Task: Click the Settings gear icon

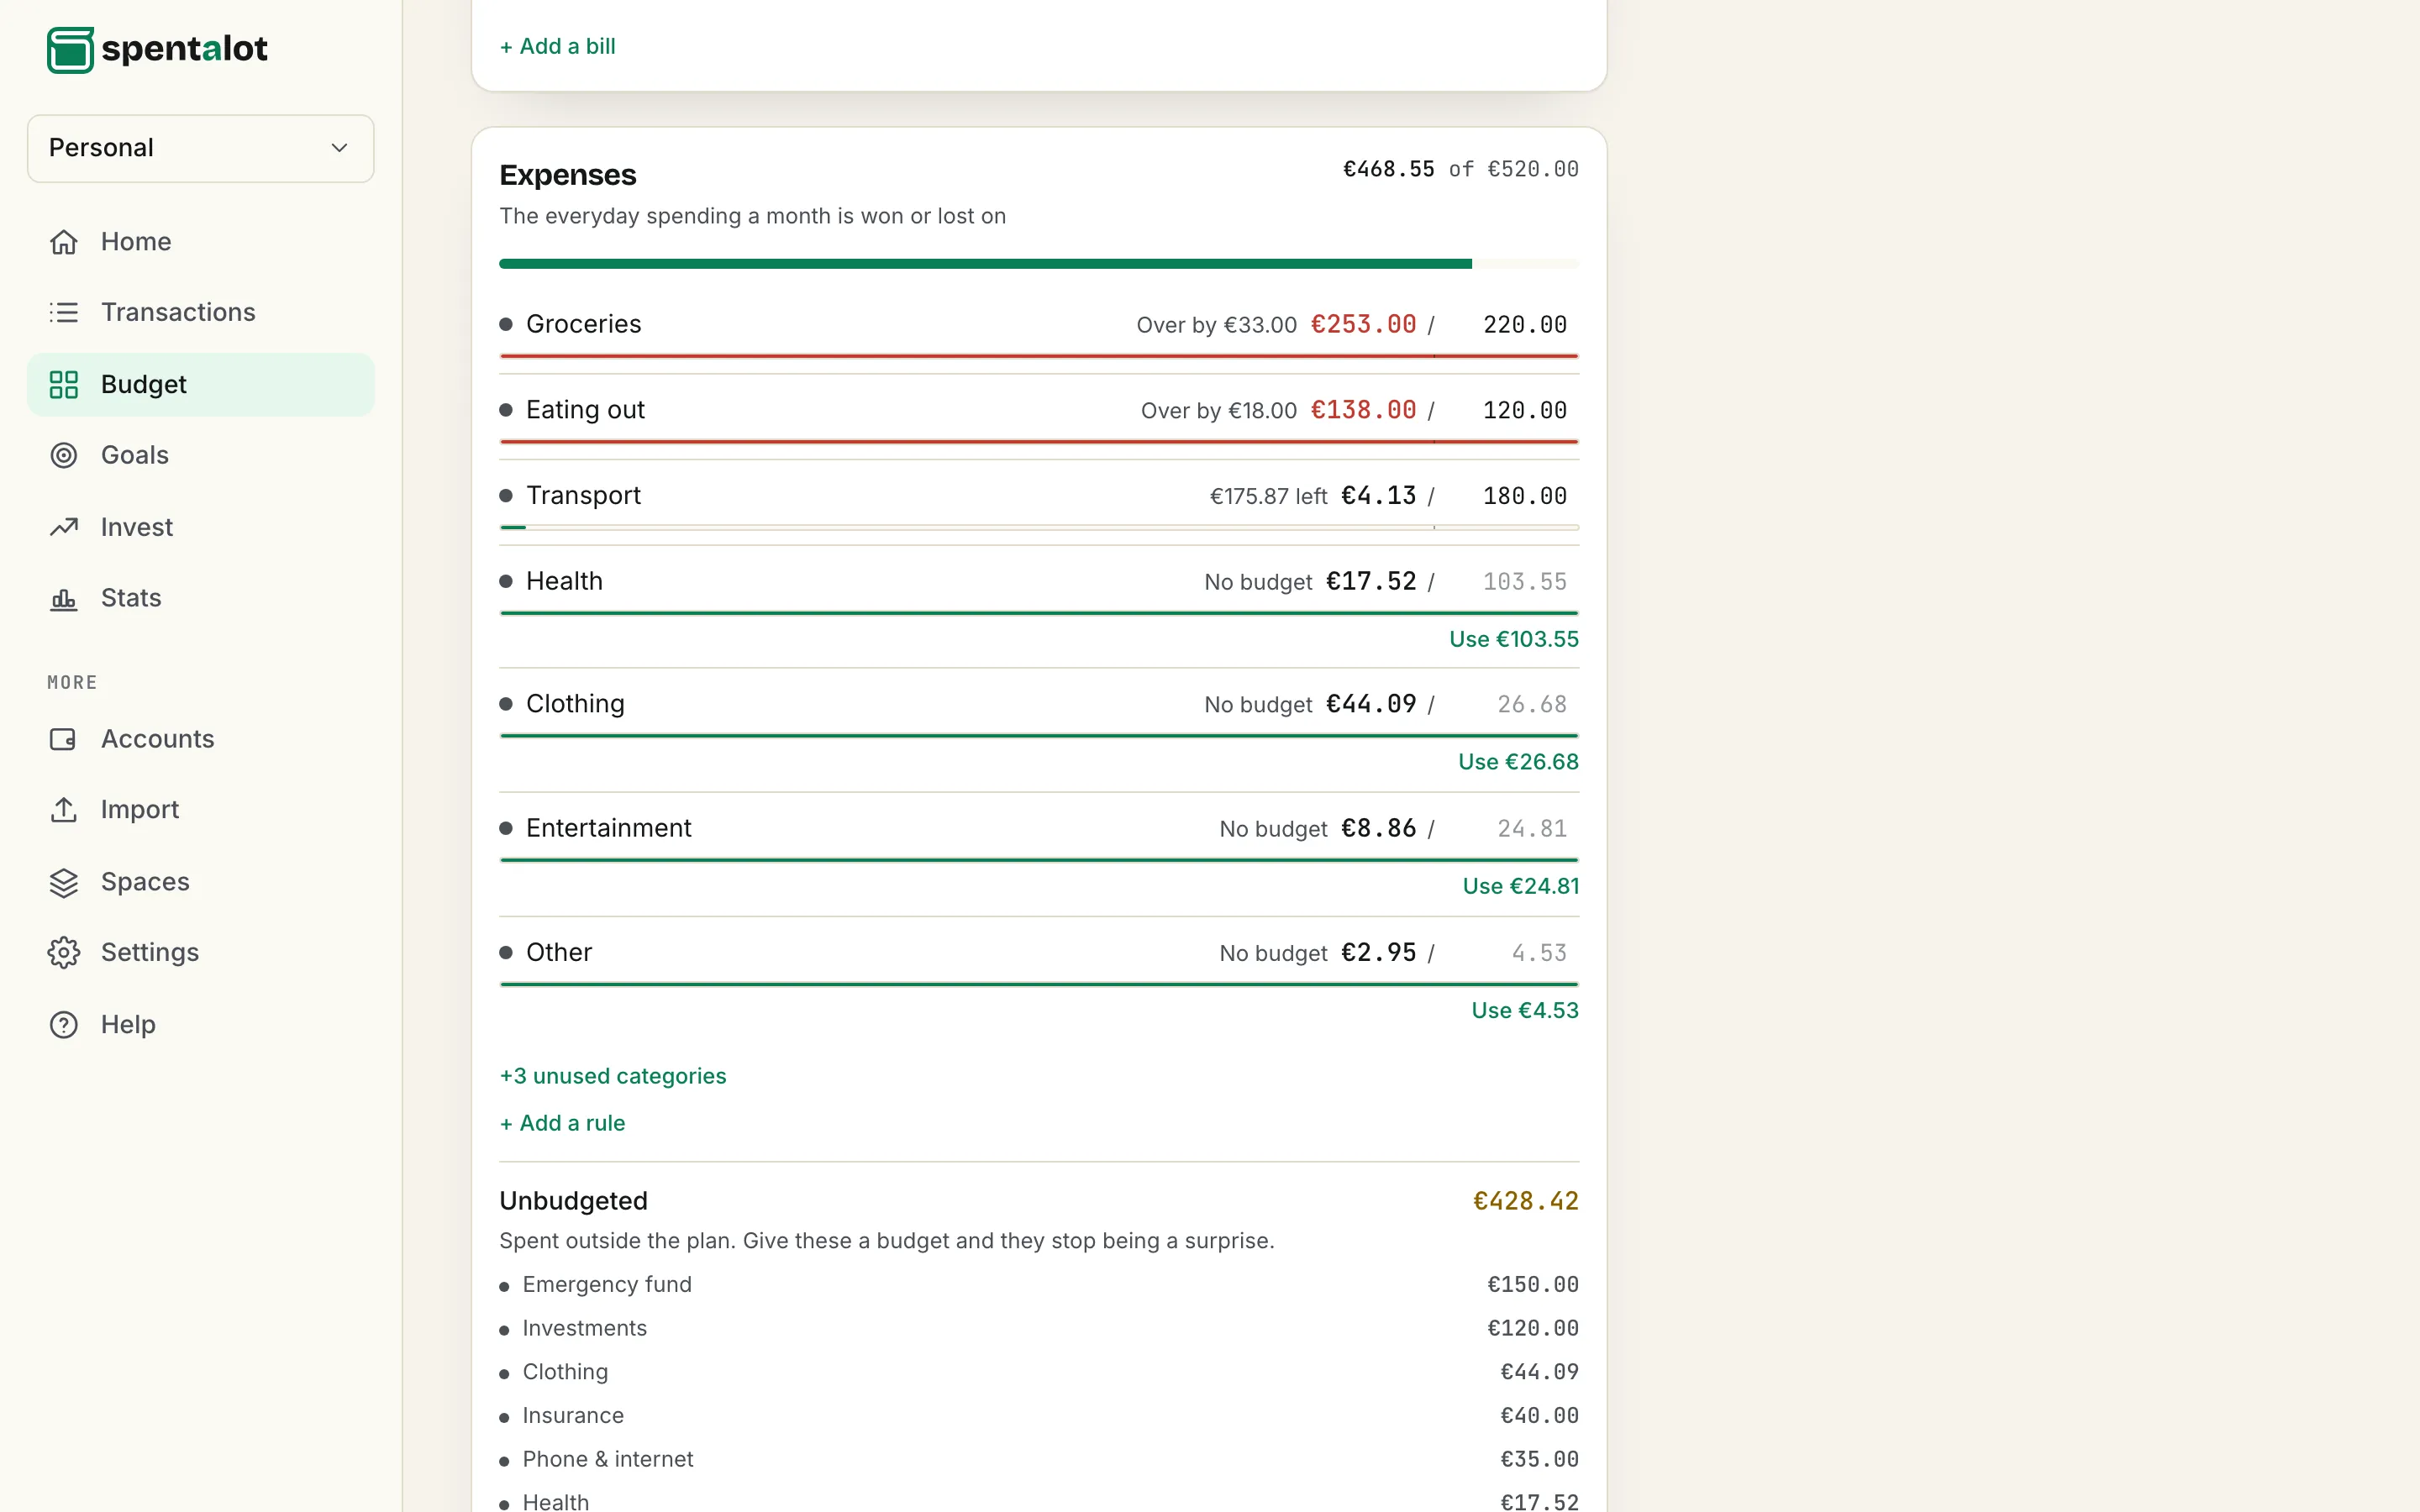Action: point(64,953)
